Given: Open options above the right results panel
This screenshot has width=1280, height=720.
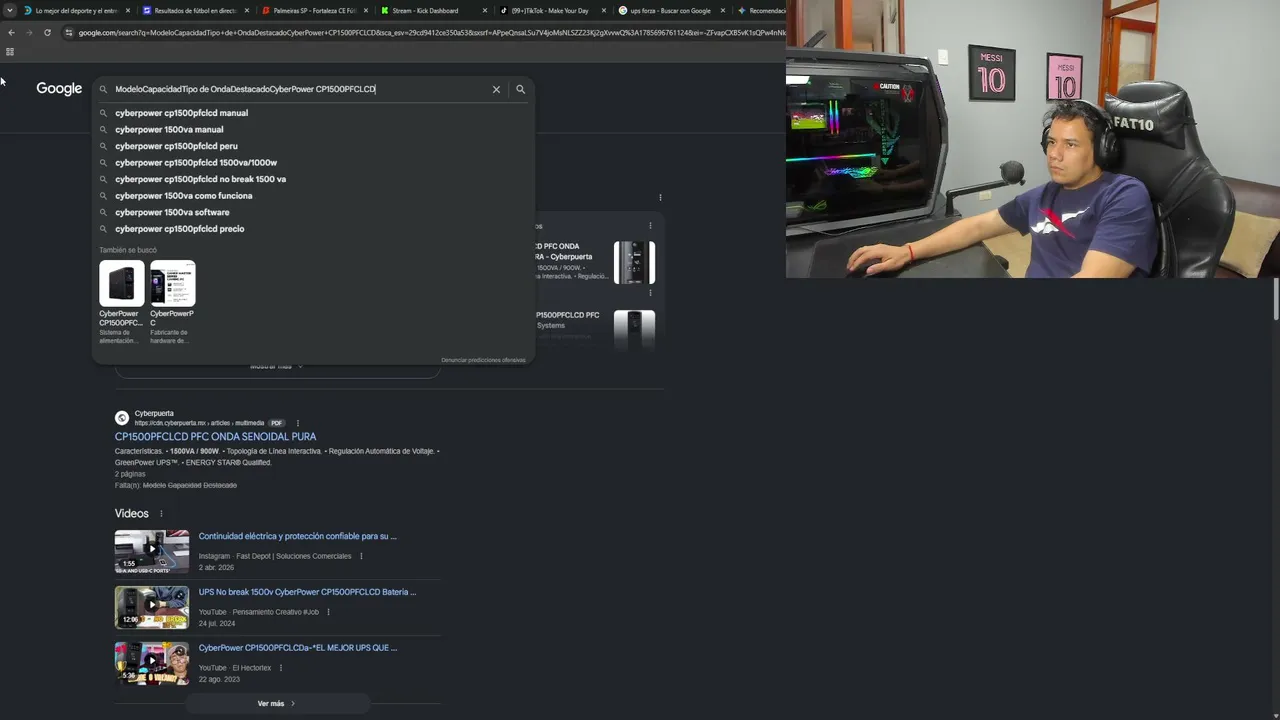Looking at the screenshot, I should (x=660, y=197).
